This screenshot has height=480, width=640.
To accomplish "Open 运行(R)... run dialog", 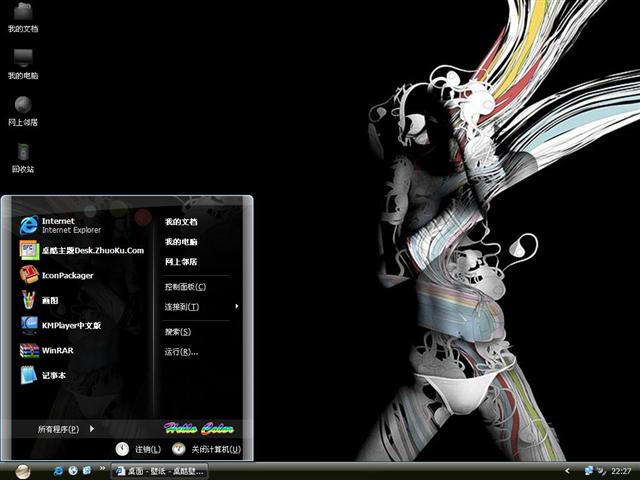I will pos(182,351).
